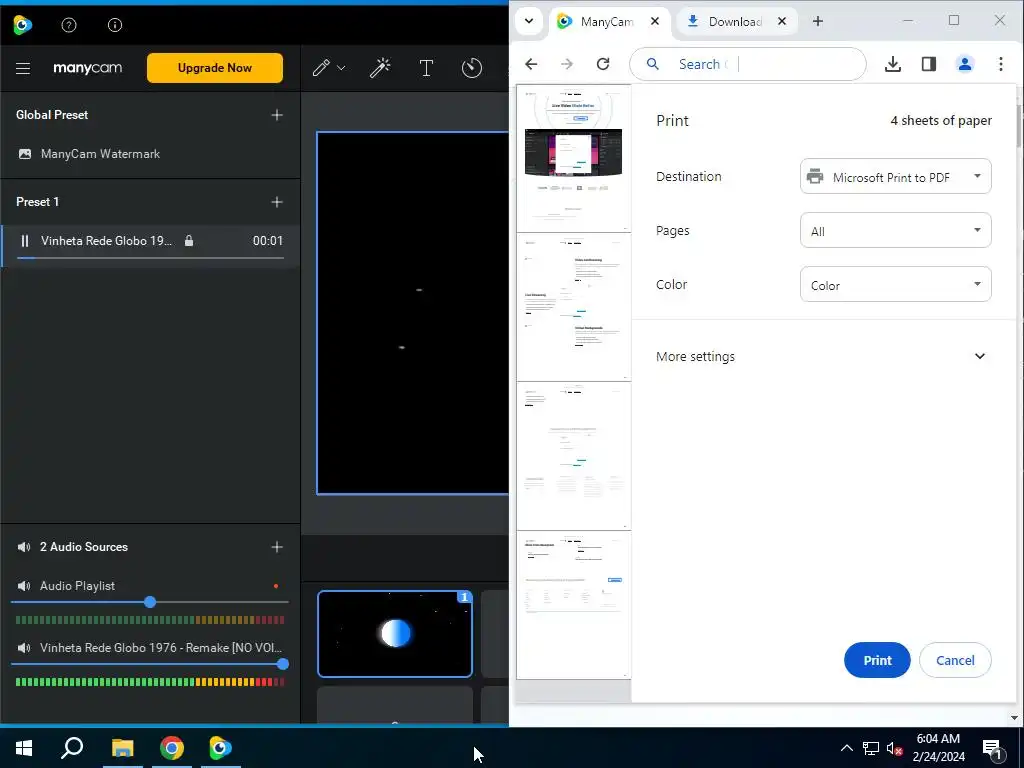Open the Destination dropdown Microsoft Print to PDF

(895, 176)
